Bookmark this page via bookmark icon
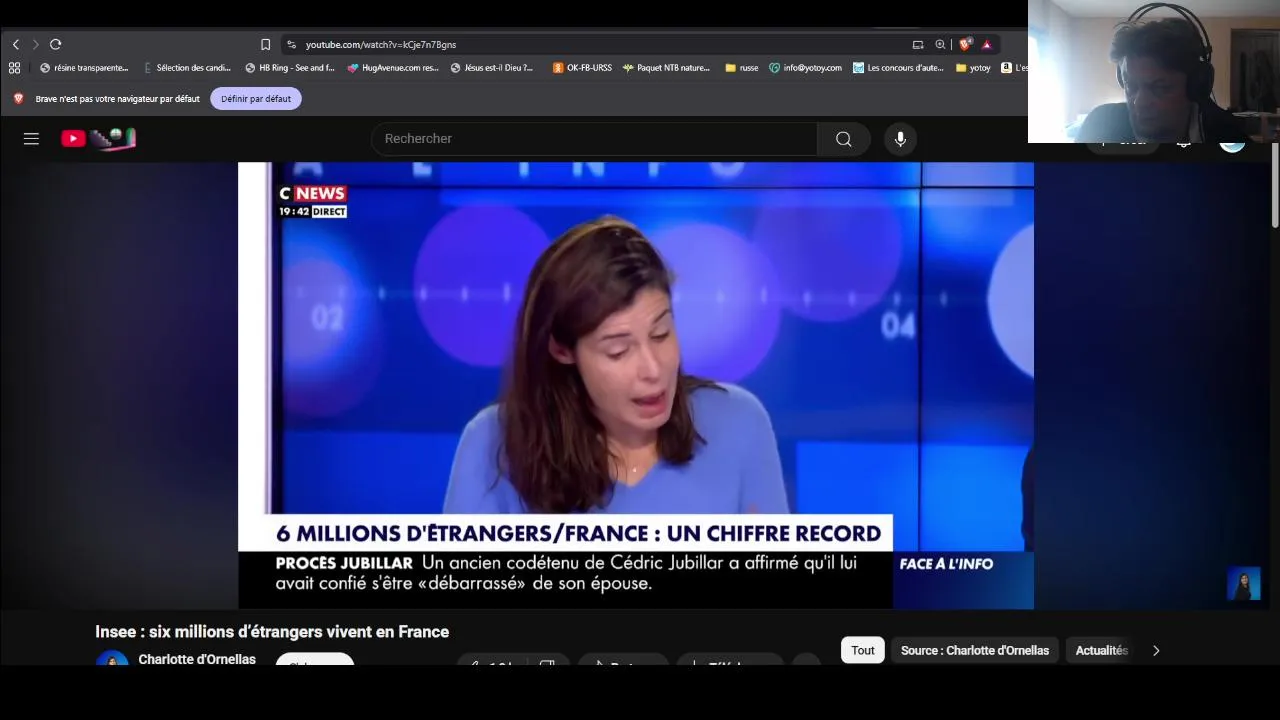Screen dimensions: 1280x720 pos(265,44)
